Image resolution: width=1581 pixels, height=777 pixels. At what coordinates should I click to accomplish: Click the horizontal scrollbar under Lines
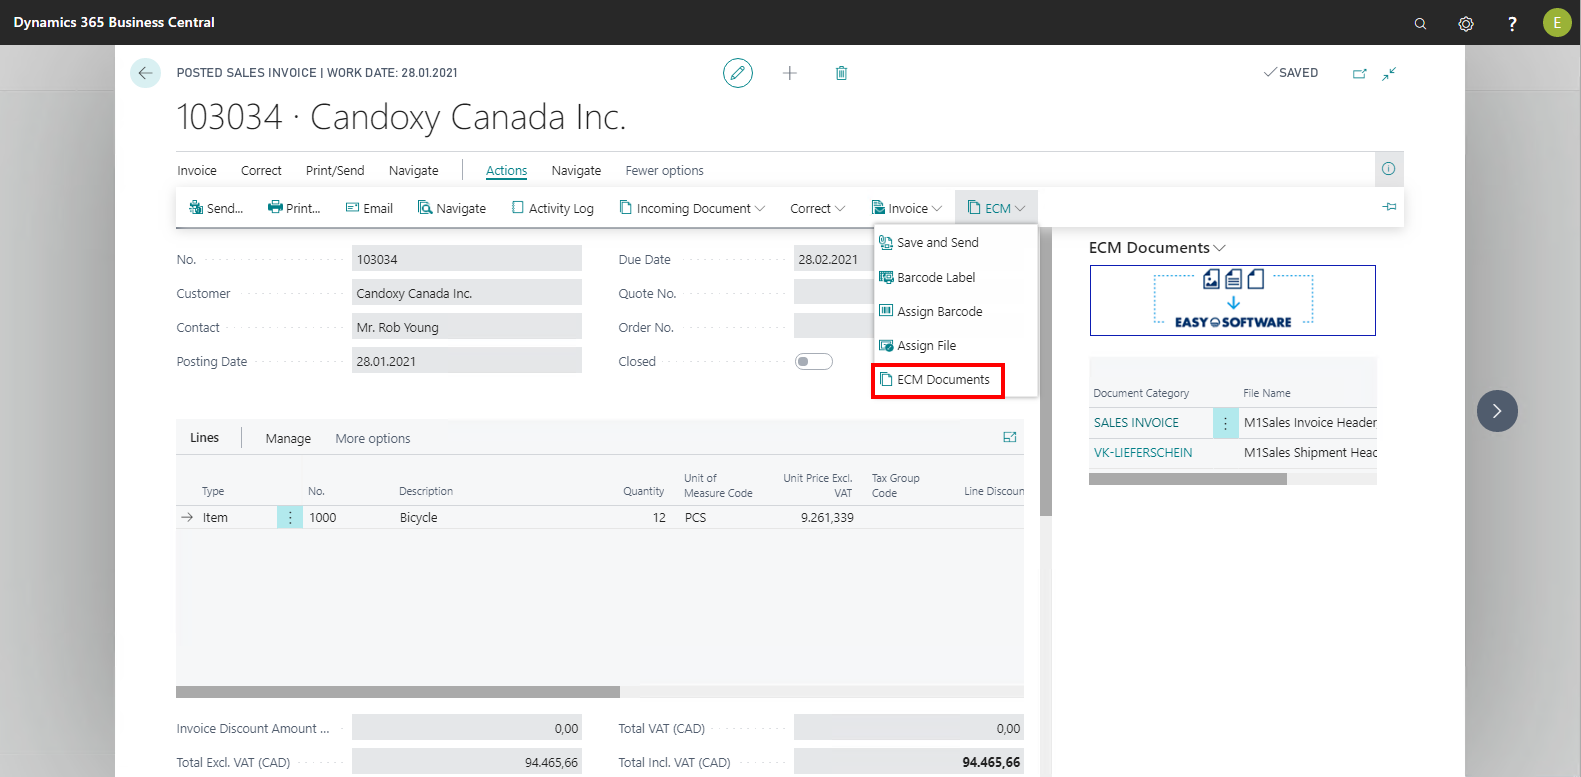coord(398,692)
